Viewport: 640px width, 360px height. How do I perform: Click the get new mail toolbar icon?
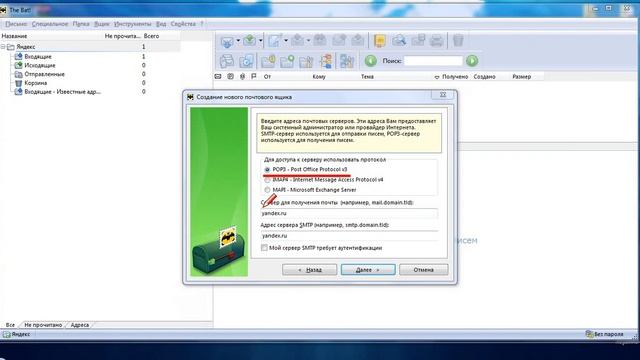click(x=227, y=41)
